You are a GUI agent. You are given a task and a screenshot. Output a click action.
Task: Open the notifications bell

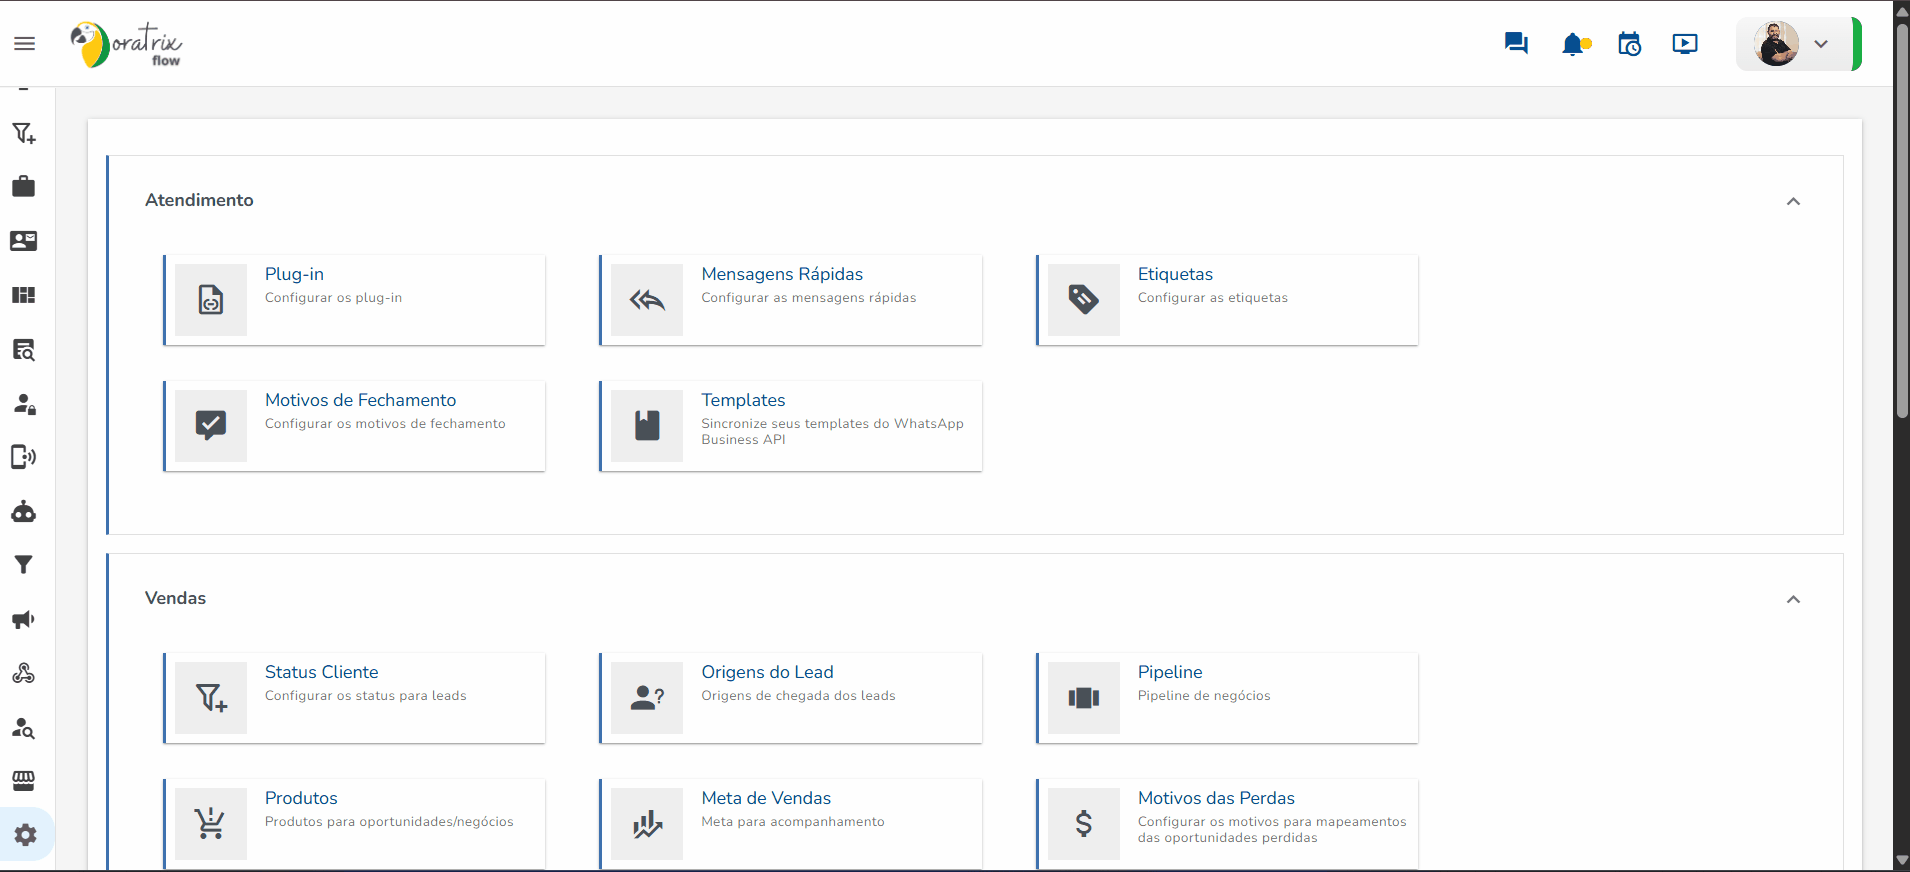pos(1575,44)
